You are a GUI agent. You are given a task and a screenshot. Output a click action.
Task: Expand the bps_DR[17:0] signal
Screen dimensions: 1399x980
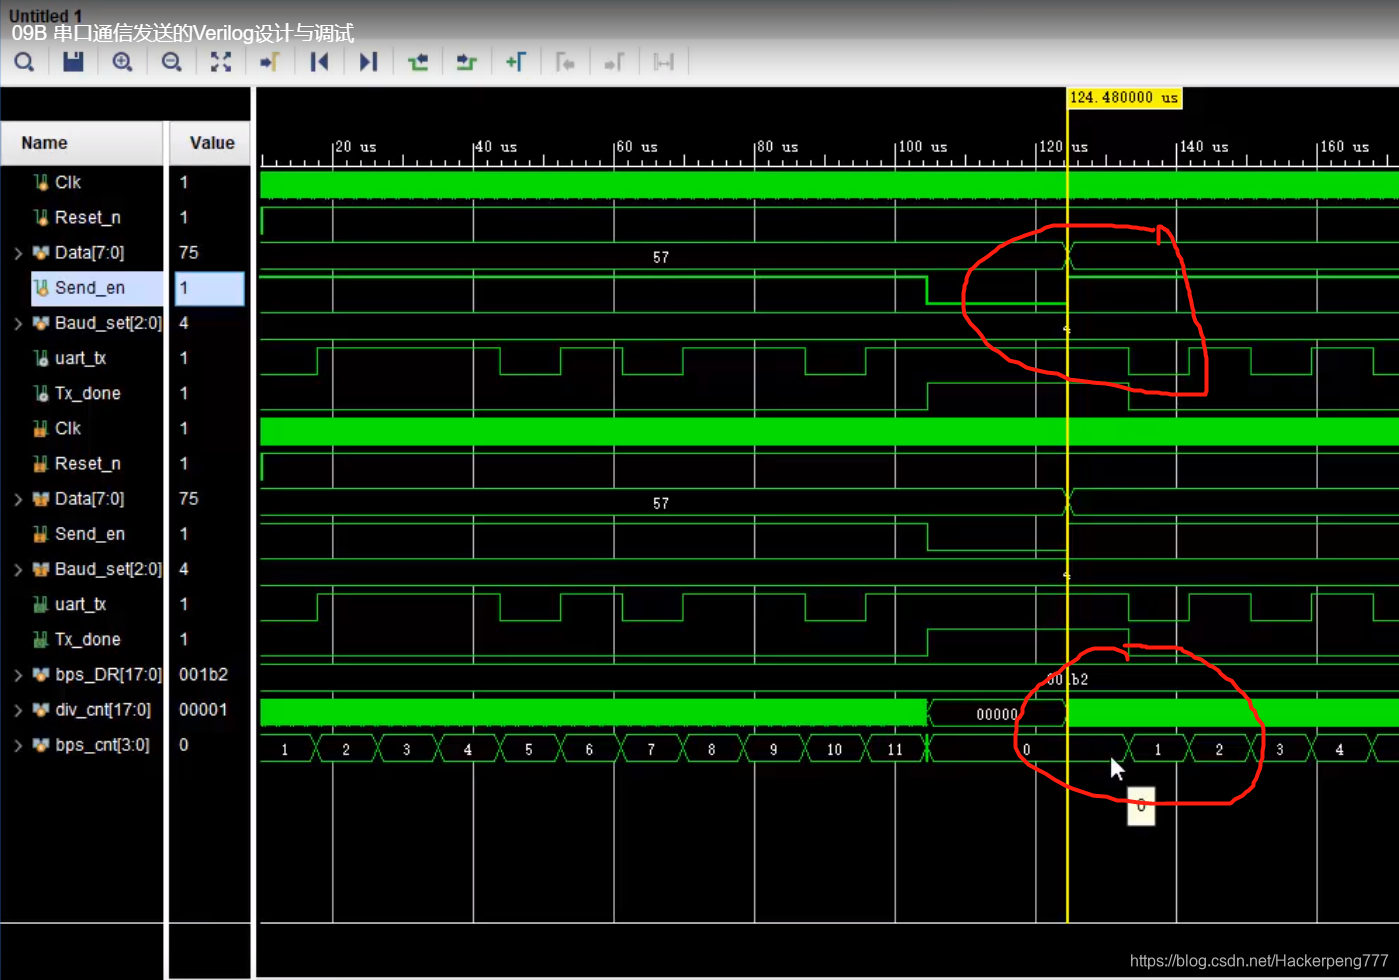click(18, 675)
